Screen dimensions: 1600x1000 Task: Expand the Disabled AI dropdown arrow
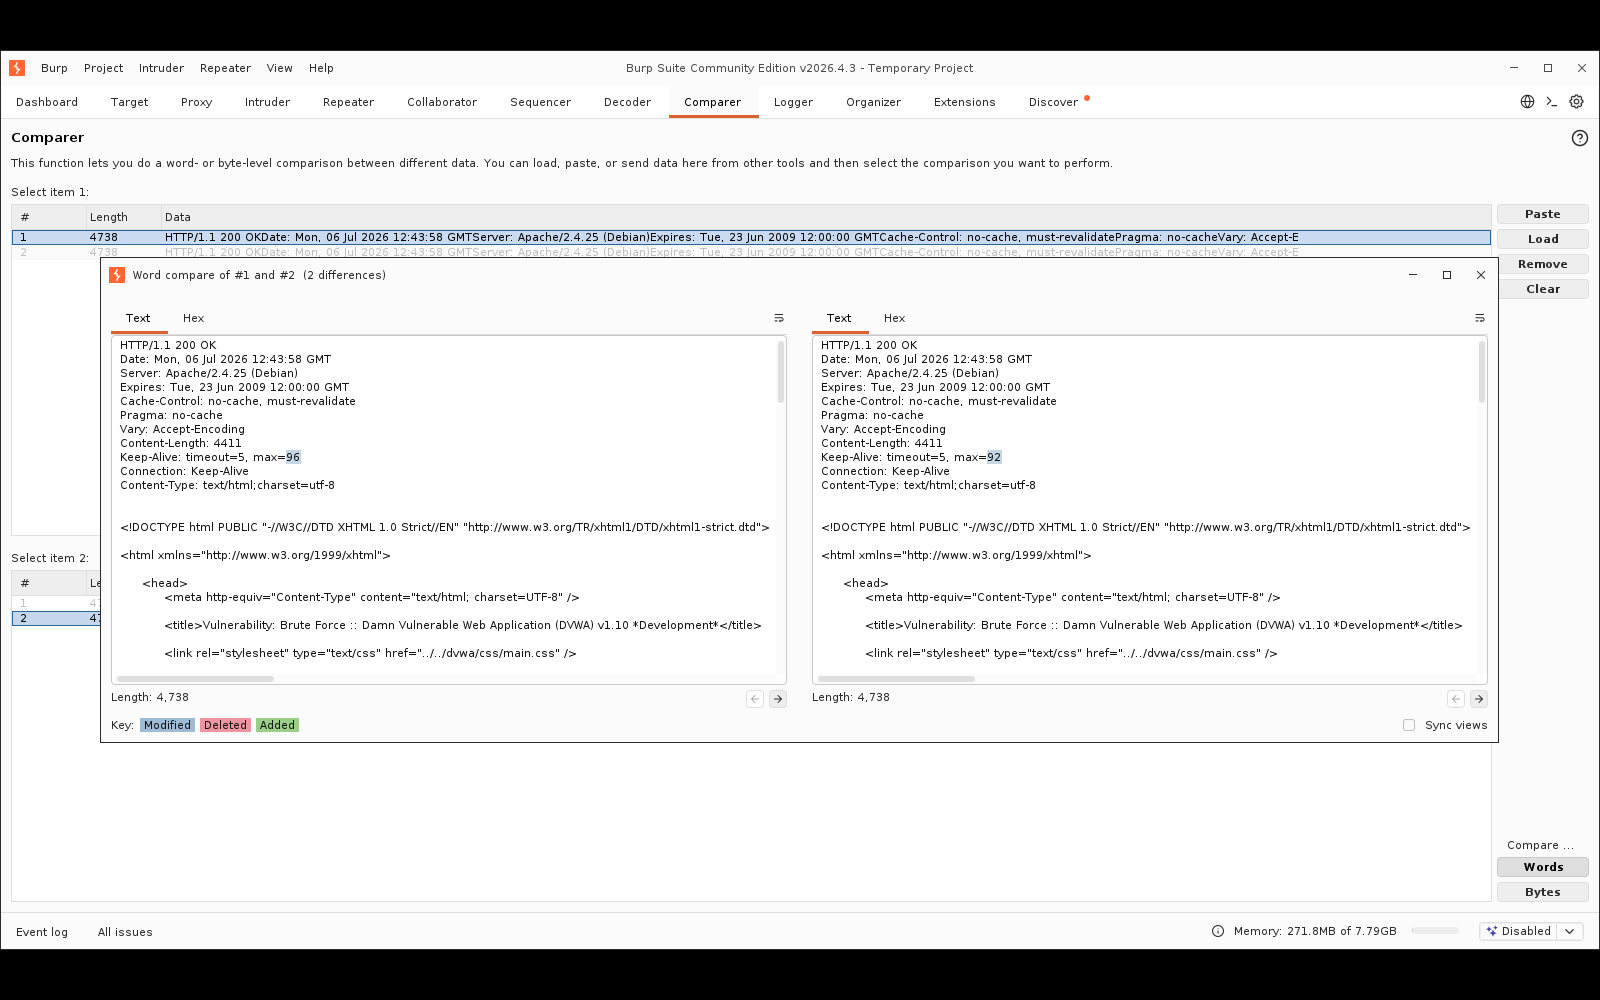point(1570,931)
